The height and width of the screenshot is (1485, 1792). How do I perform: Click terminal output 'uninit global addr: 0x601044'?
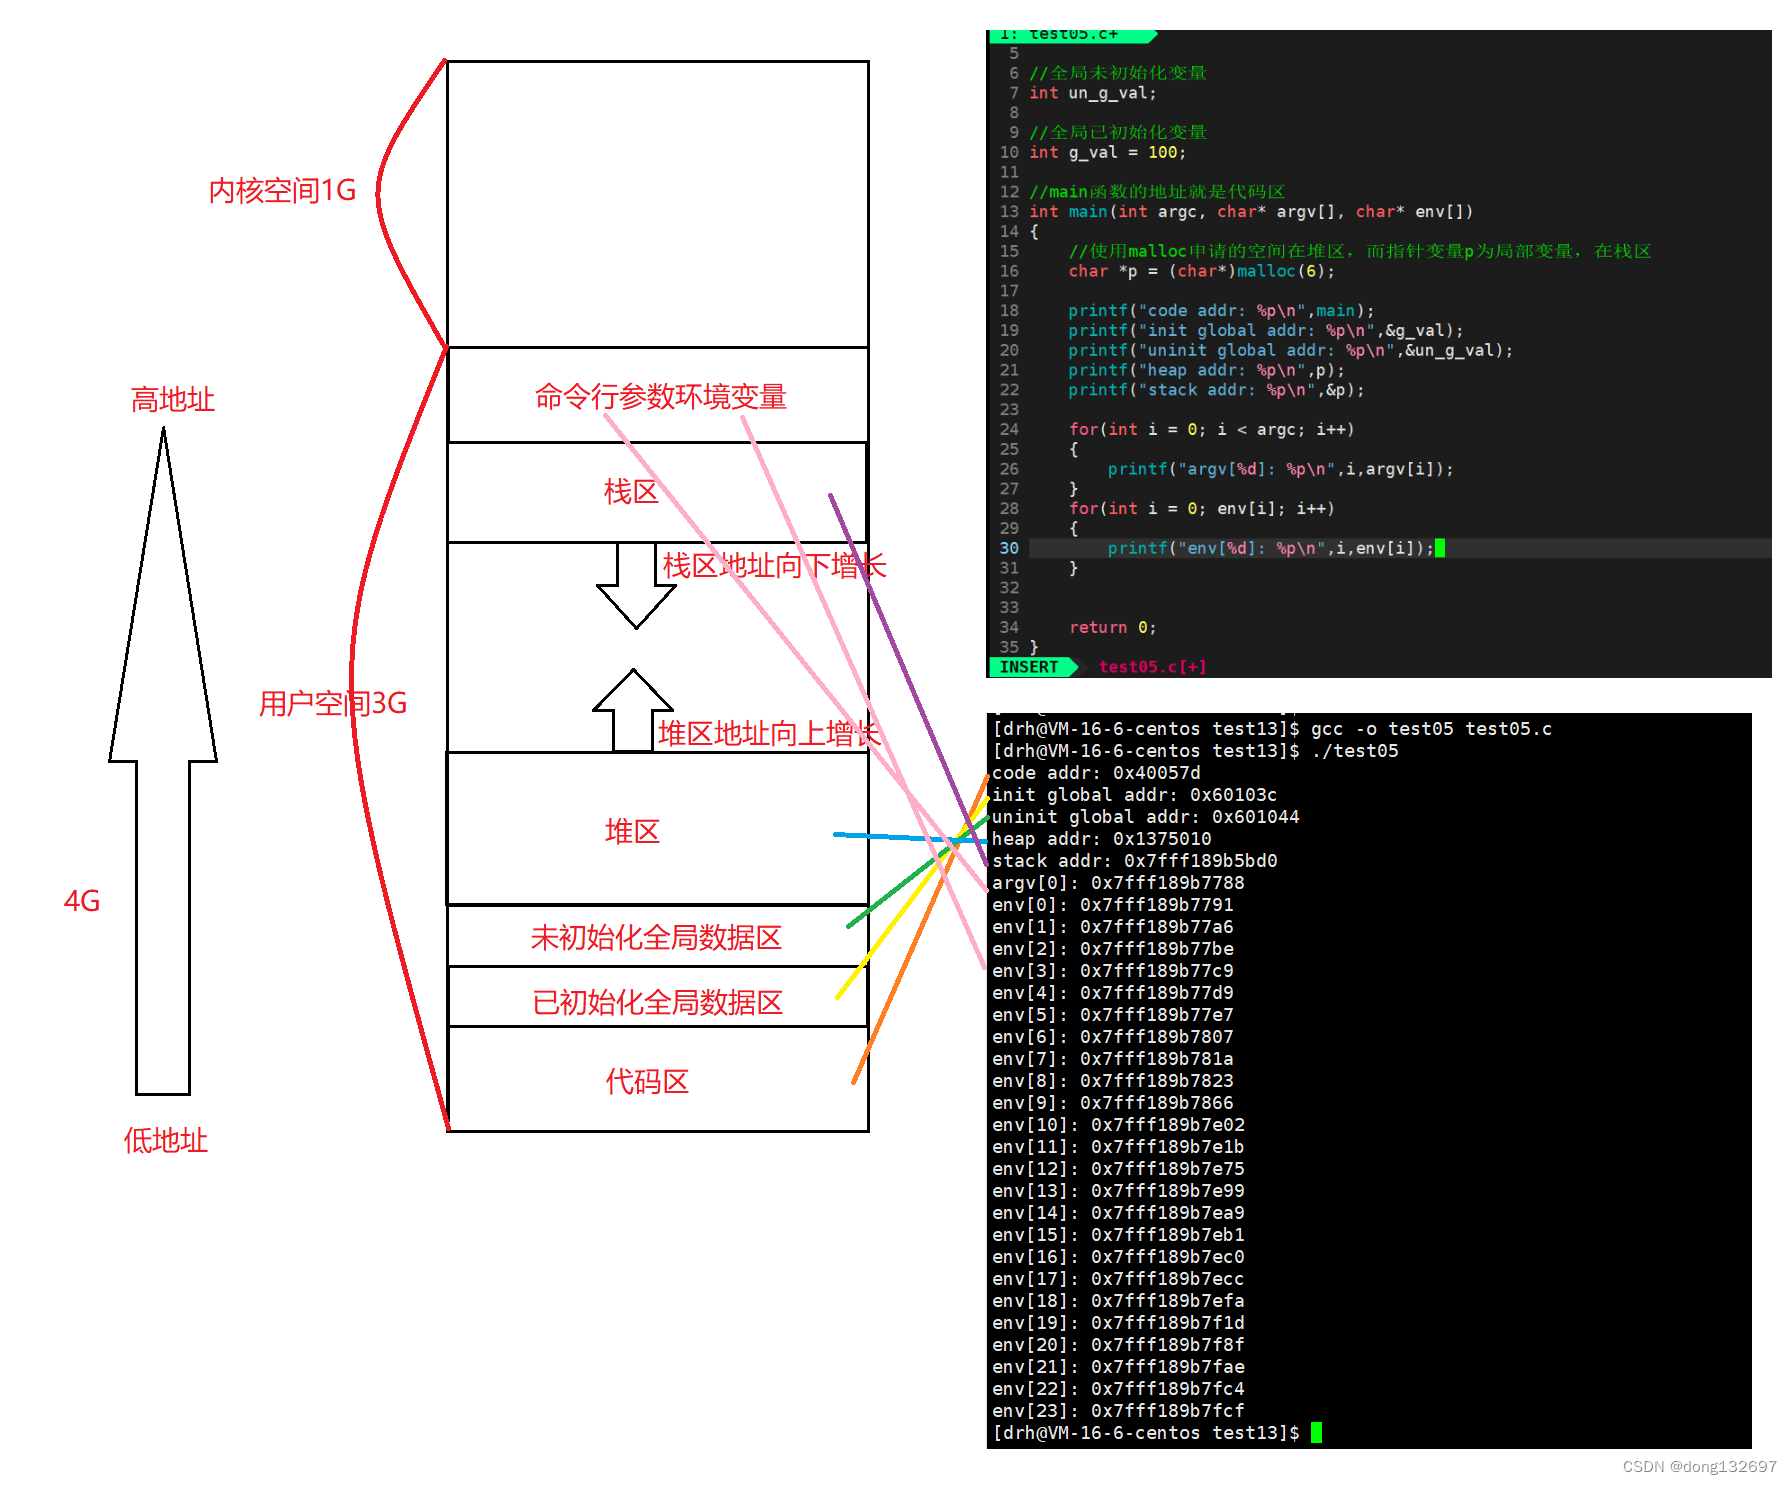tap(1145, 817)
